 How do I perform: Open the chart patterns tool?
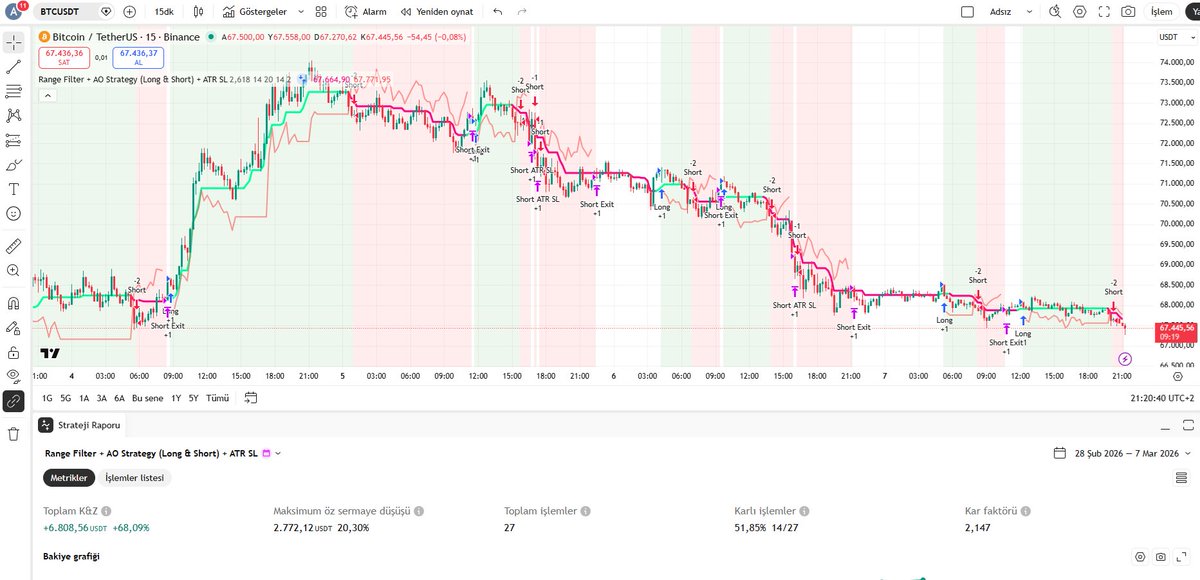[14, 116]
